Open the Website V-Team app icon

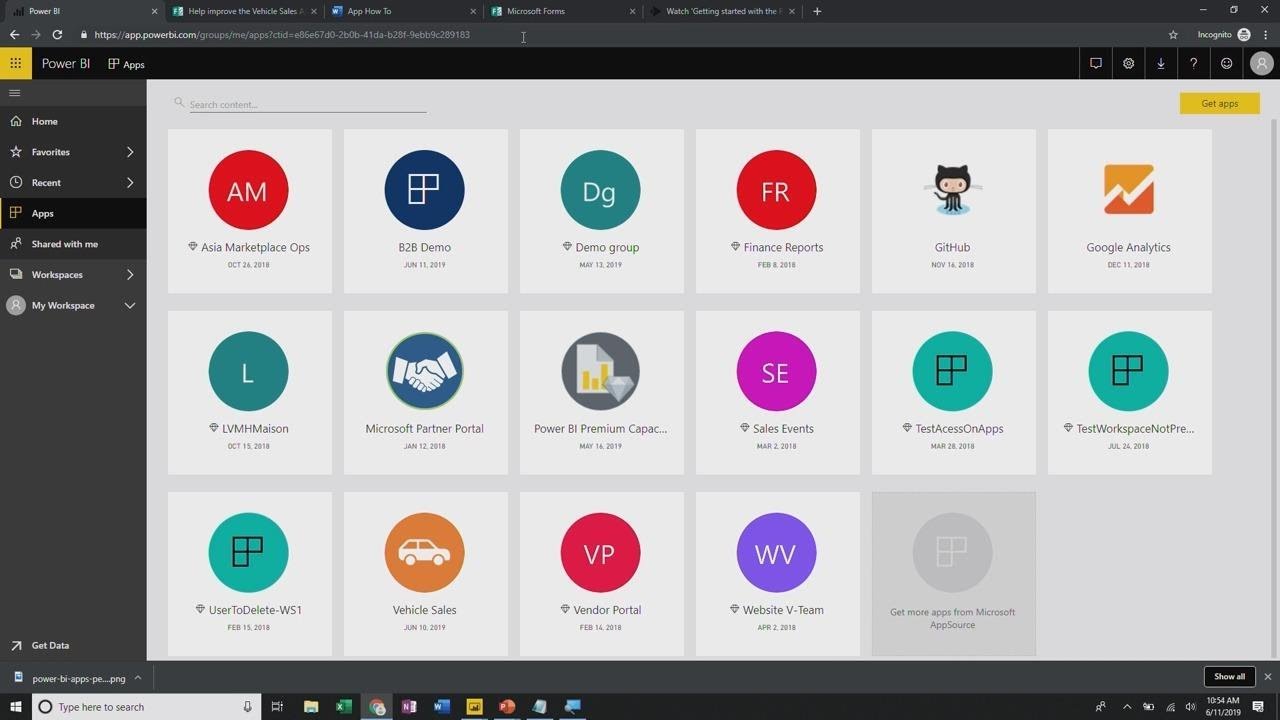(x=776, y=552)
